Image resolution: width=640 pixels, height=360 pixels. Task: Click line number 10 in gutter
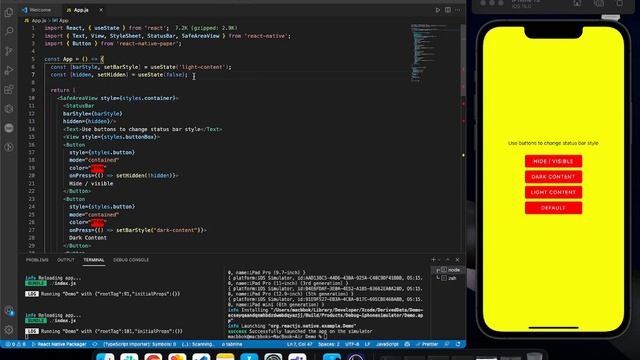pos(32,98)
